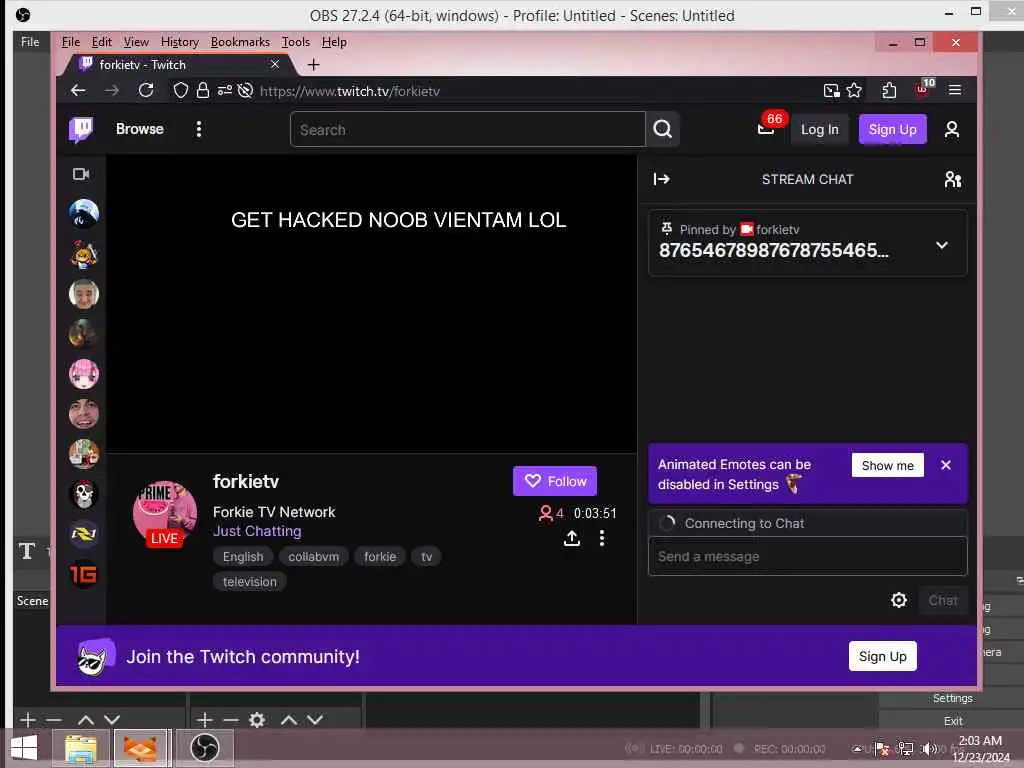1024x768 pixels.
Task: Click the followed channels camera icon
Action: pos(81,174)
